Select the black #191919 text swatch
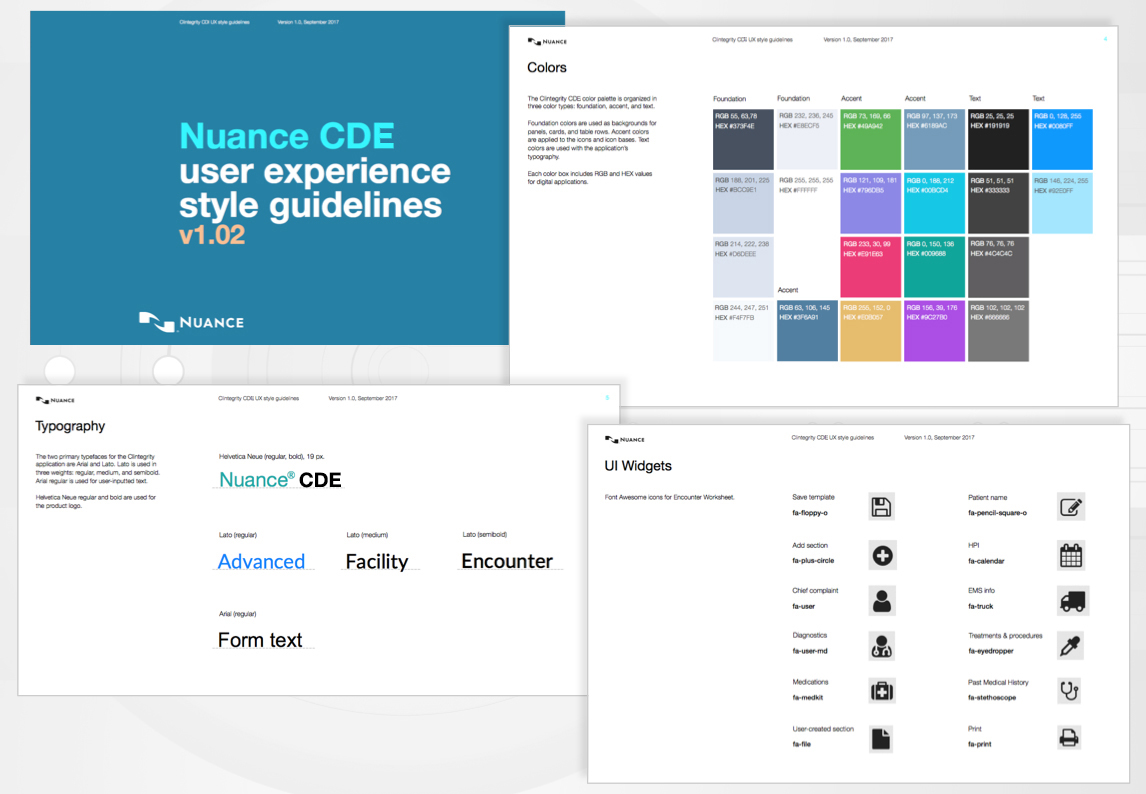 pos(998,140)
